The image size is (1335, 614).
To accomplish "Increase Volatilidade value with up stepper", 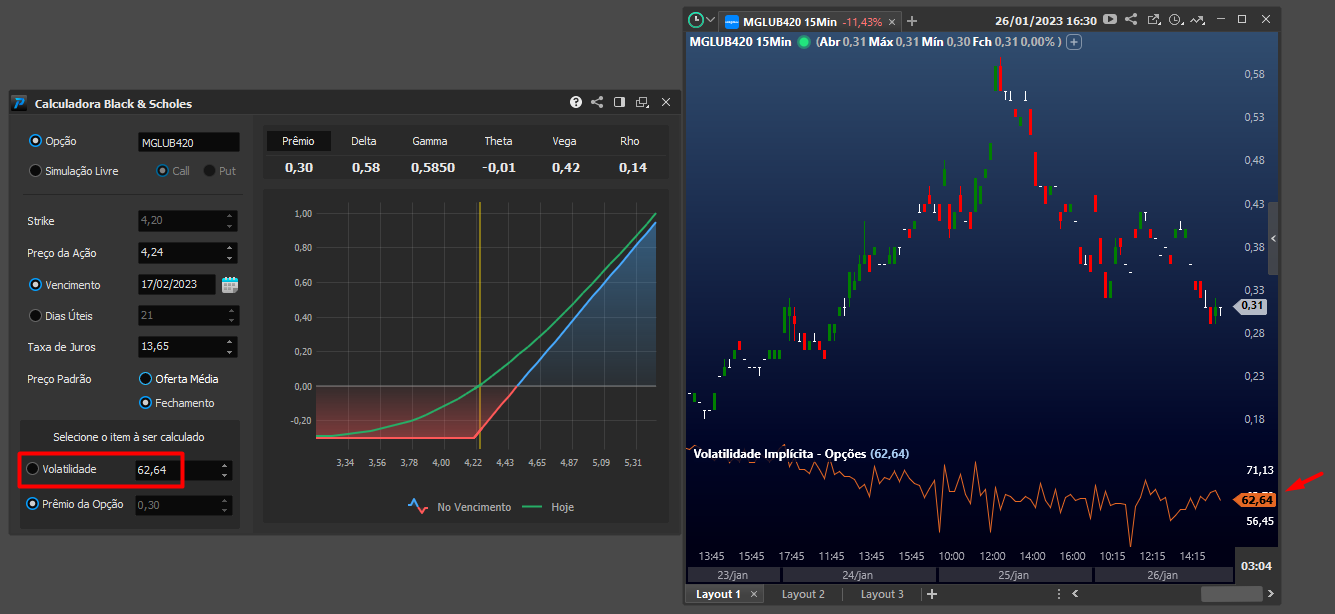I will pos(224,465).
